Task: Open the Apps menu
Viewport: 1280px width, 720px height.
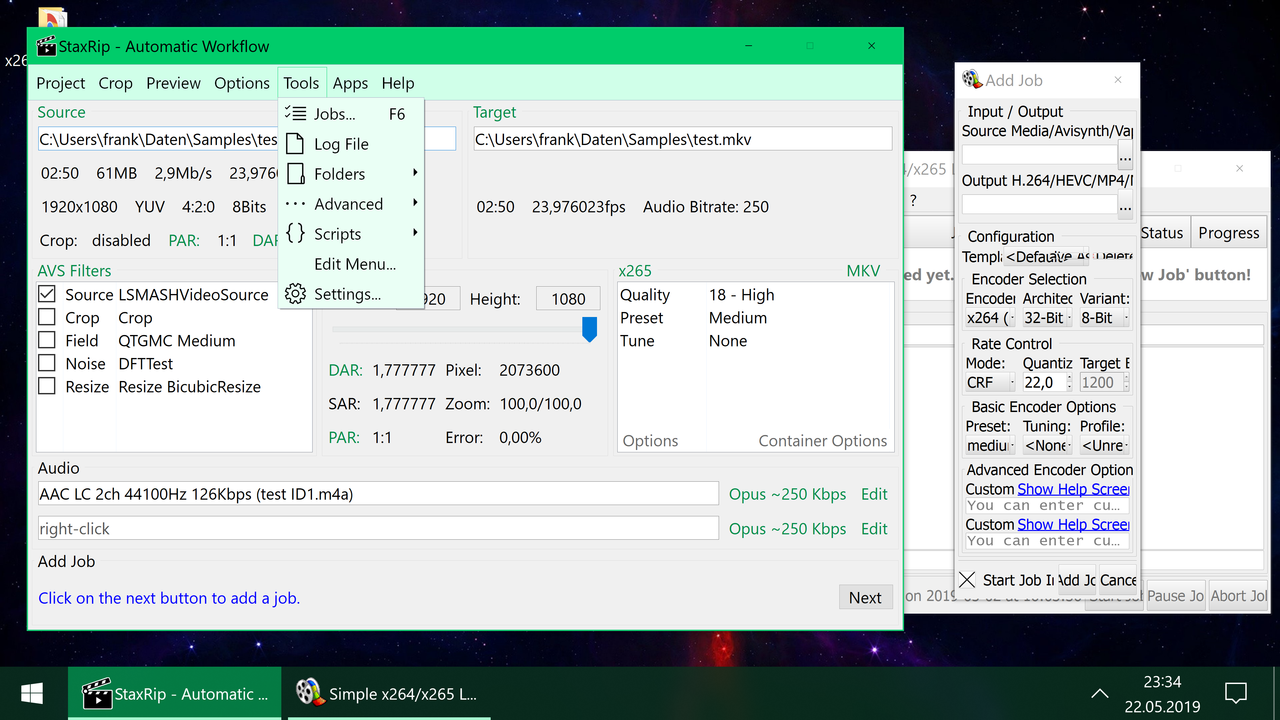Action: [x=350, y=83]
